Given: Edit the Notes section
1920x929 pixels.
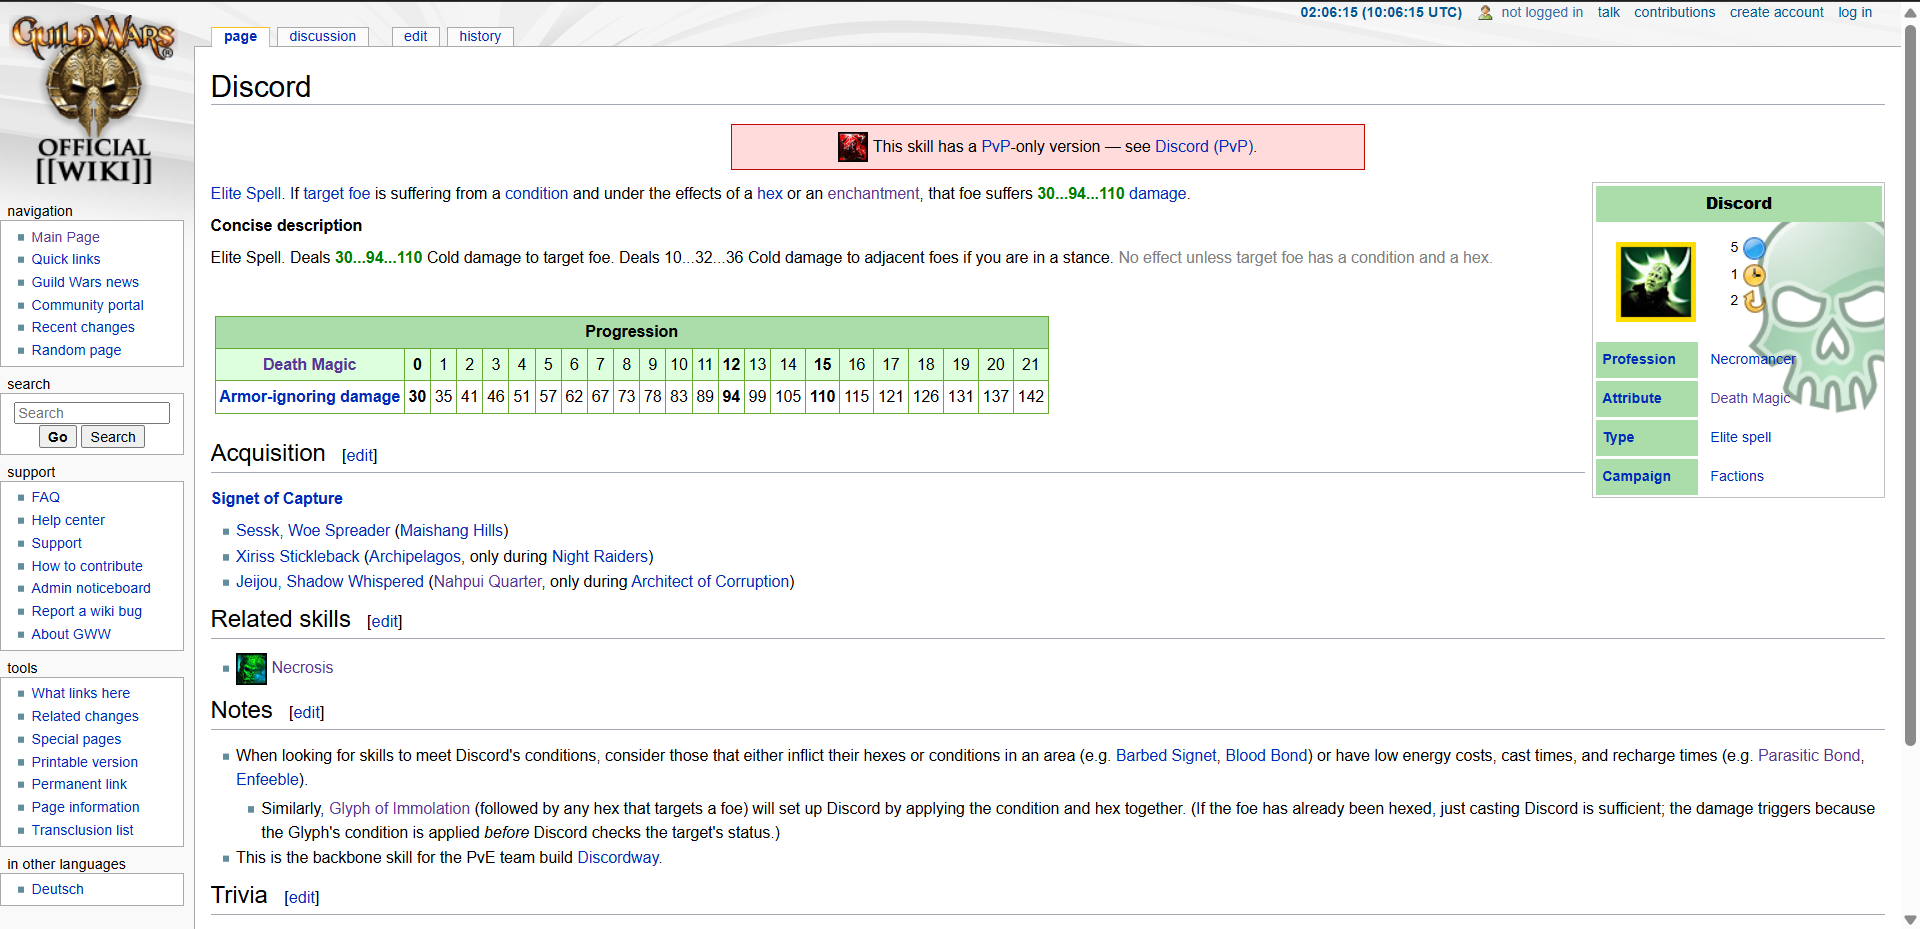Looking at the screenshot, I should [306, 712].
